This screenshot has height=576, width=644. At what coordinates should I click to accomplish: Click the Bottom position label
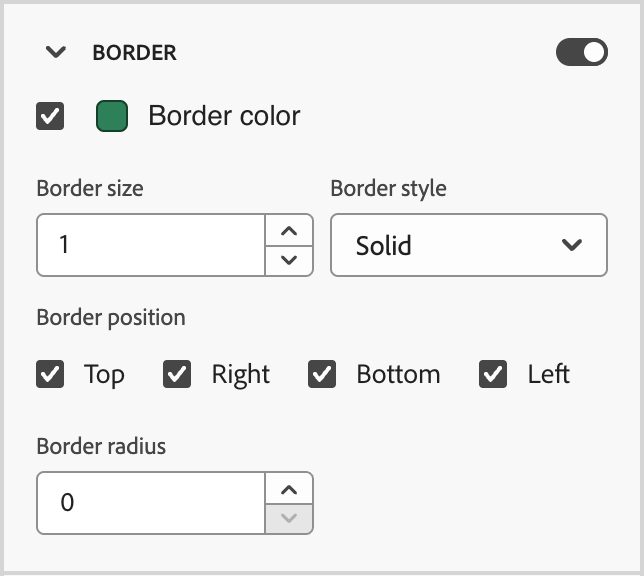click(398, 375)
